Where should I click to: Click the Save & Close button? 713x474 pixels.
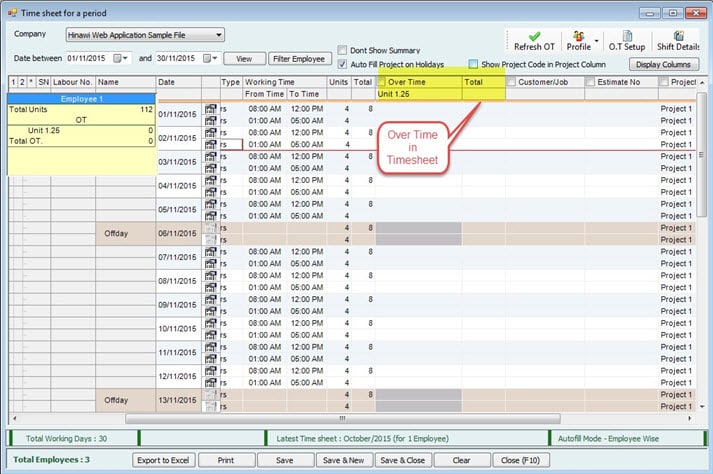(x=403, y=460)
